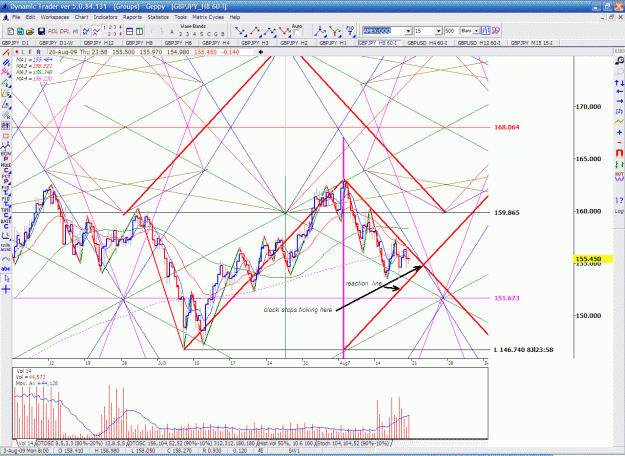Expand the period dropdown showing 15
Image resolution: width=625 pixels, height=456 pixels.
(438, 31)
